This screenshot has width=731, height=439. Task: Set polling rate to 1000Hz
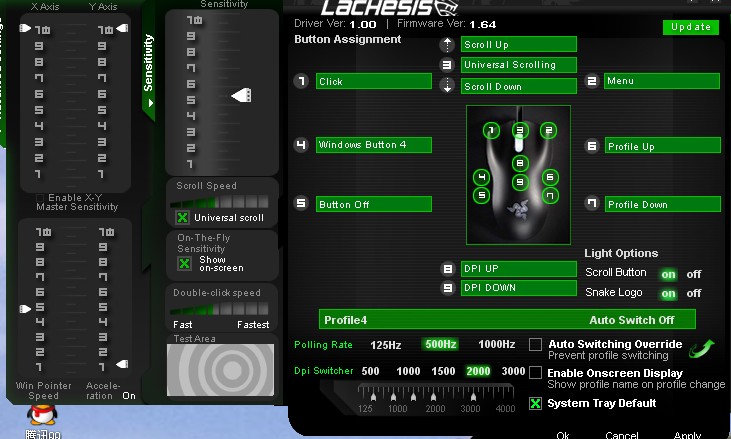pyautogui.click(x=496, y=345)
